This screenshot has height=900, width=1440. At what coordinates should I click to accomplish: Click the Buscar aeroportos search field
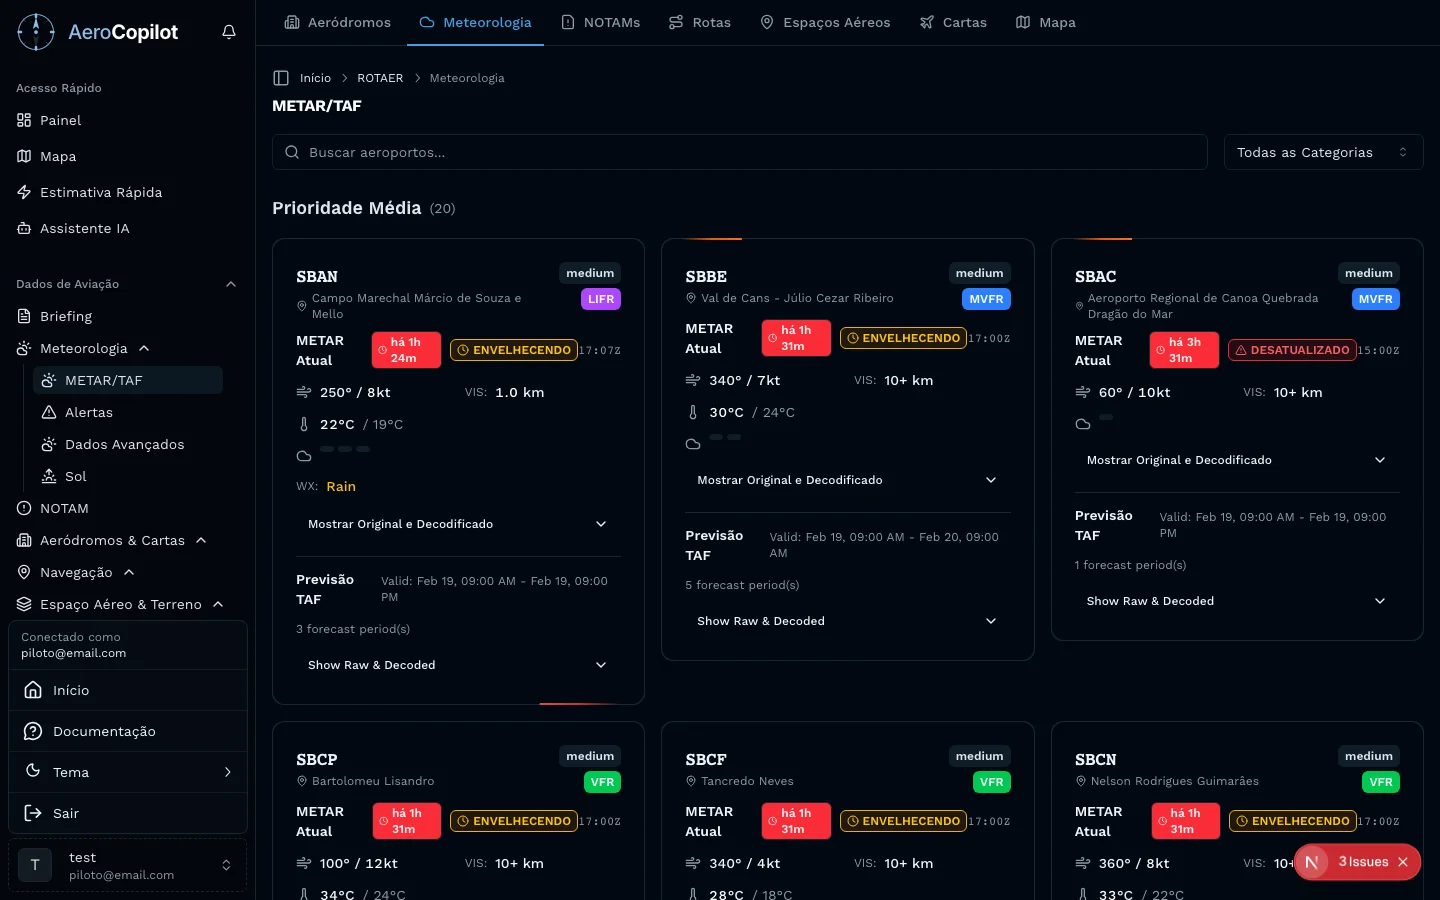[x=740, y=152]
